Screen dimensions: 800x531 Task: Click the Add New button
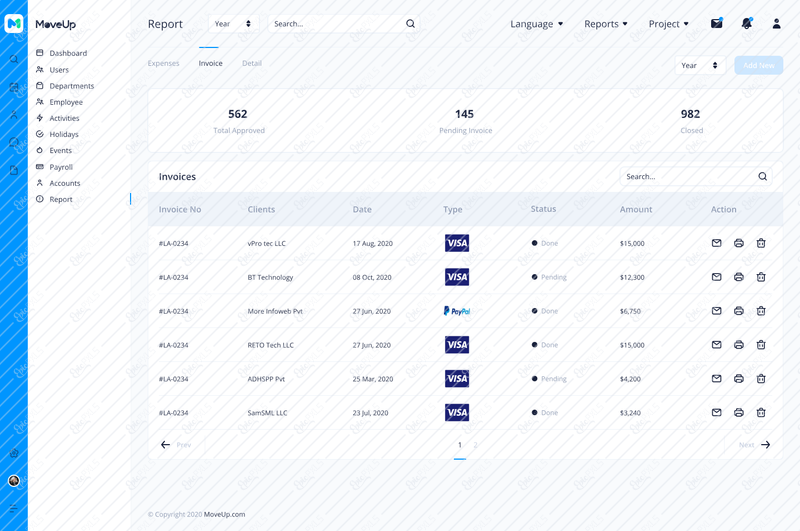click(x=759, y=65)
